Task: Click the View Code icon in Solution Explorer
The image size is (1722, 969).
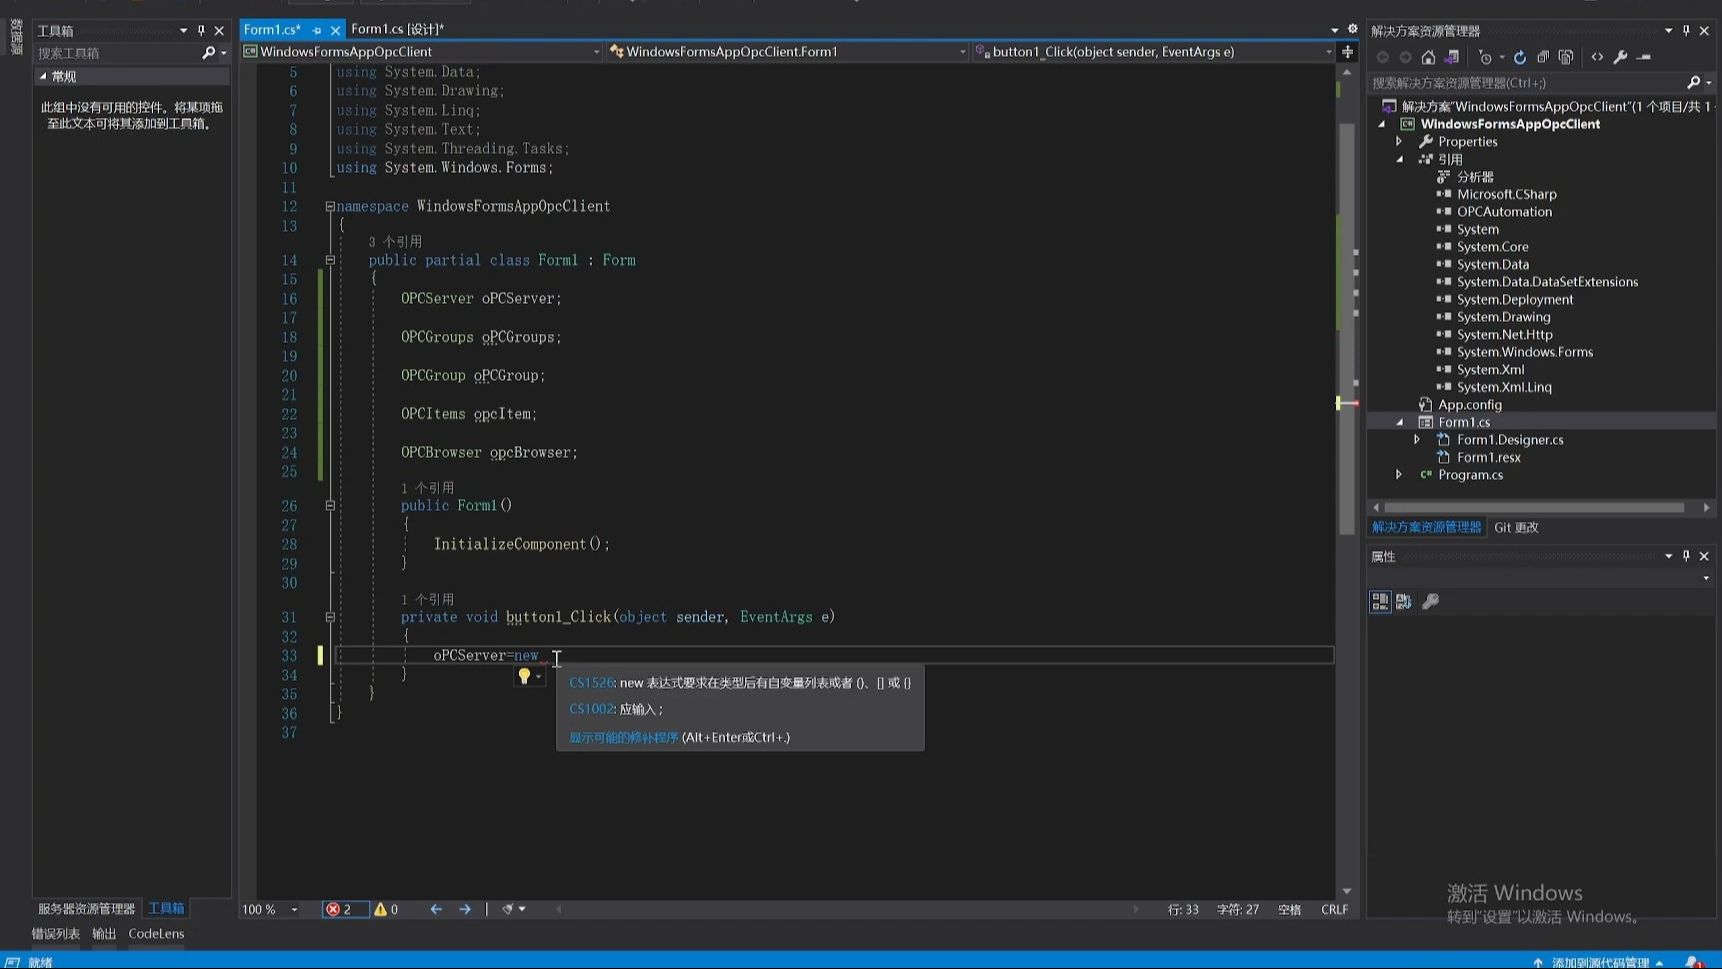Action: click(x=1597, y=57)
